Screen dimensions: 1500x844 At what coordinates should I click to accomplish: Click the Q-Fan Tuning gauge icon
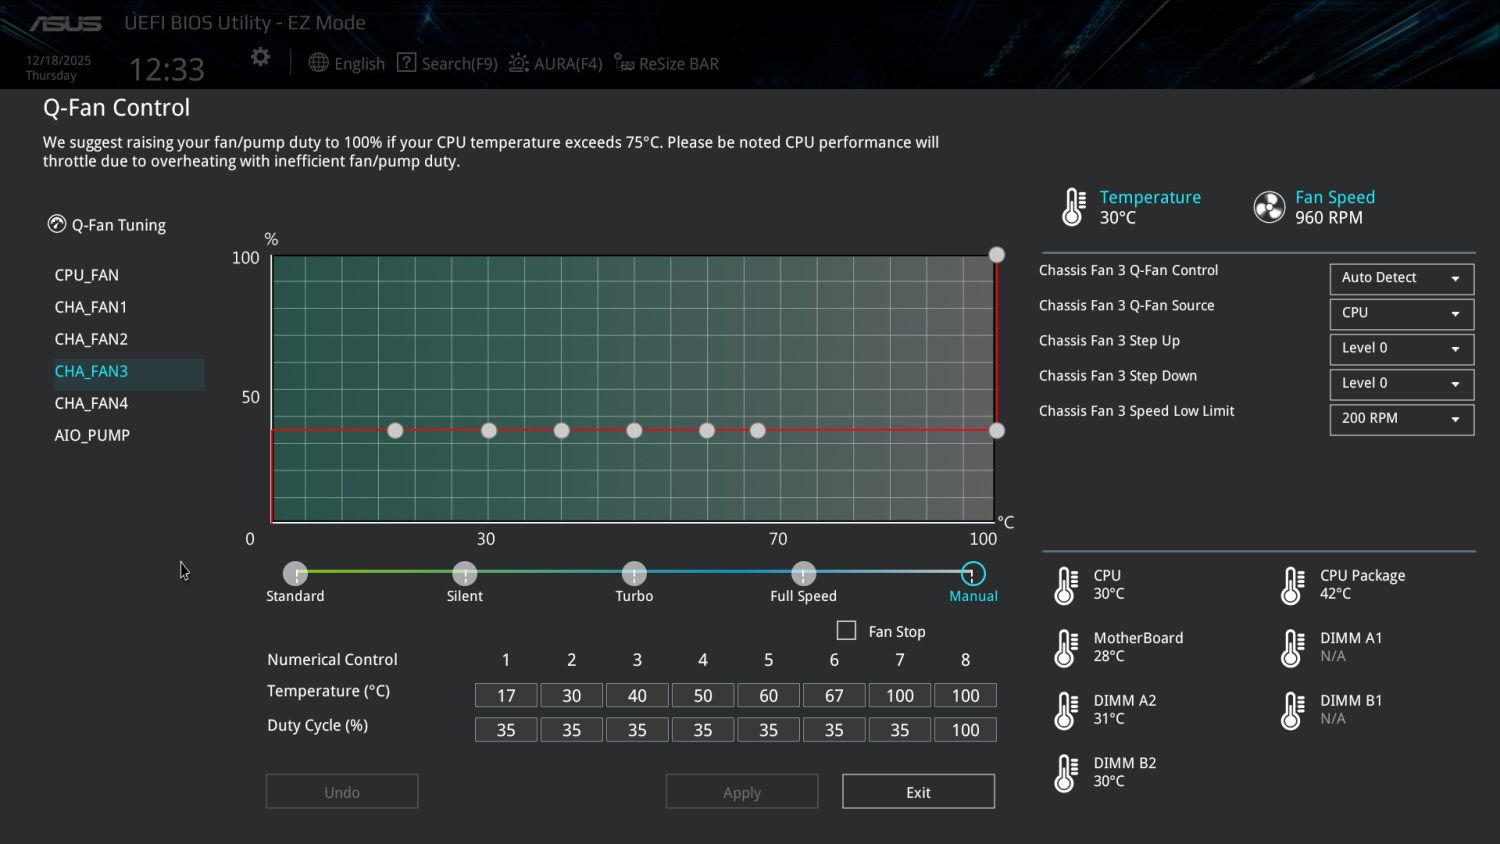pyautogui.click(x=57, y=224)
